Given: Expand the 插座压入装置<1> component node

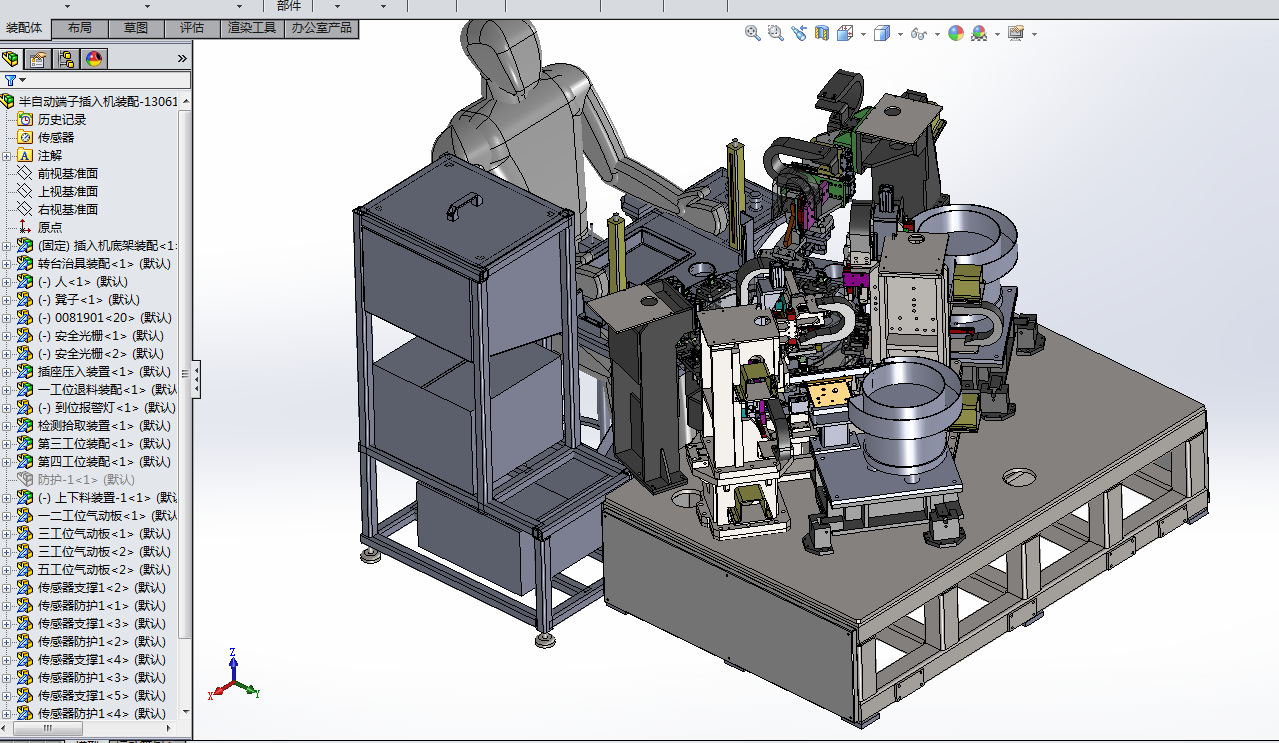Looking at the screenshot, I should click(7, 372).
